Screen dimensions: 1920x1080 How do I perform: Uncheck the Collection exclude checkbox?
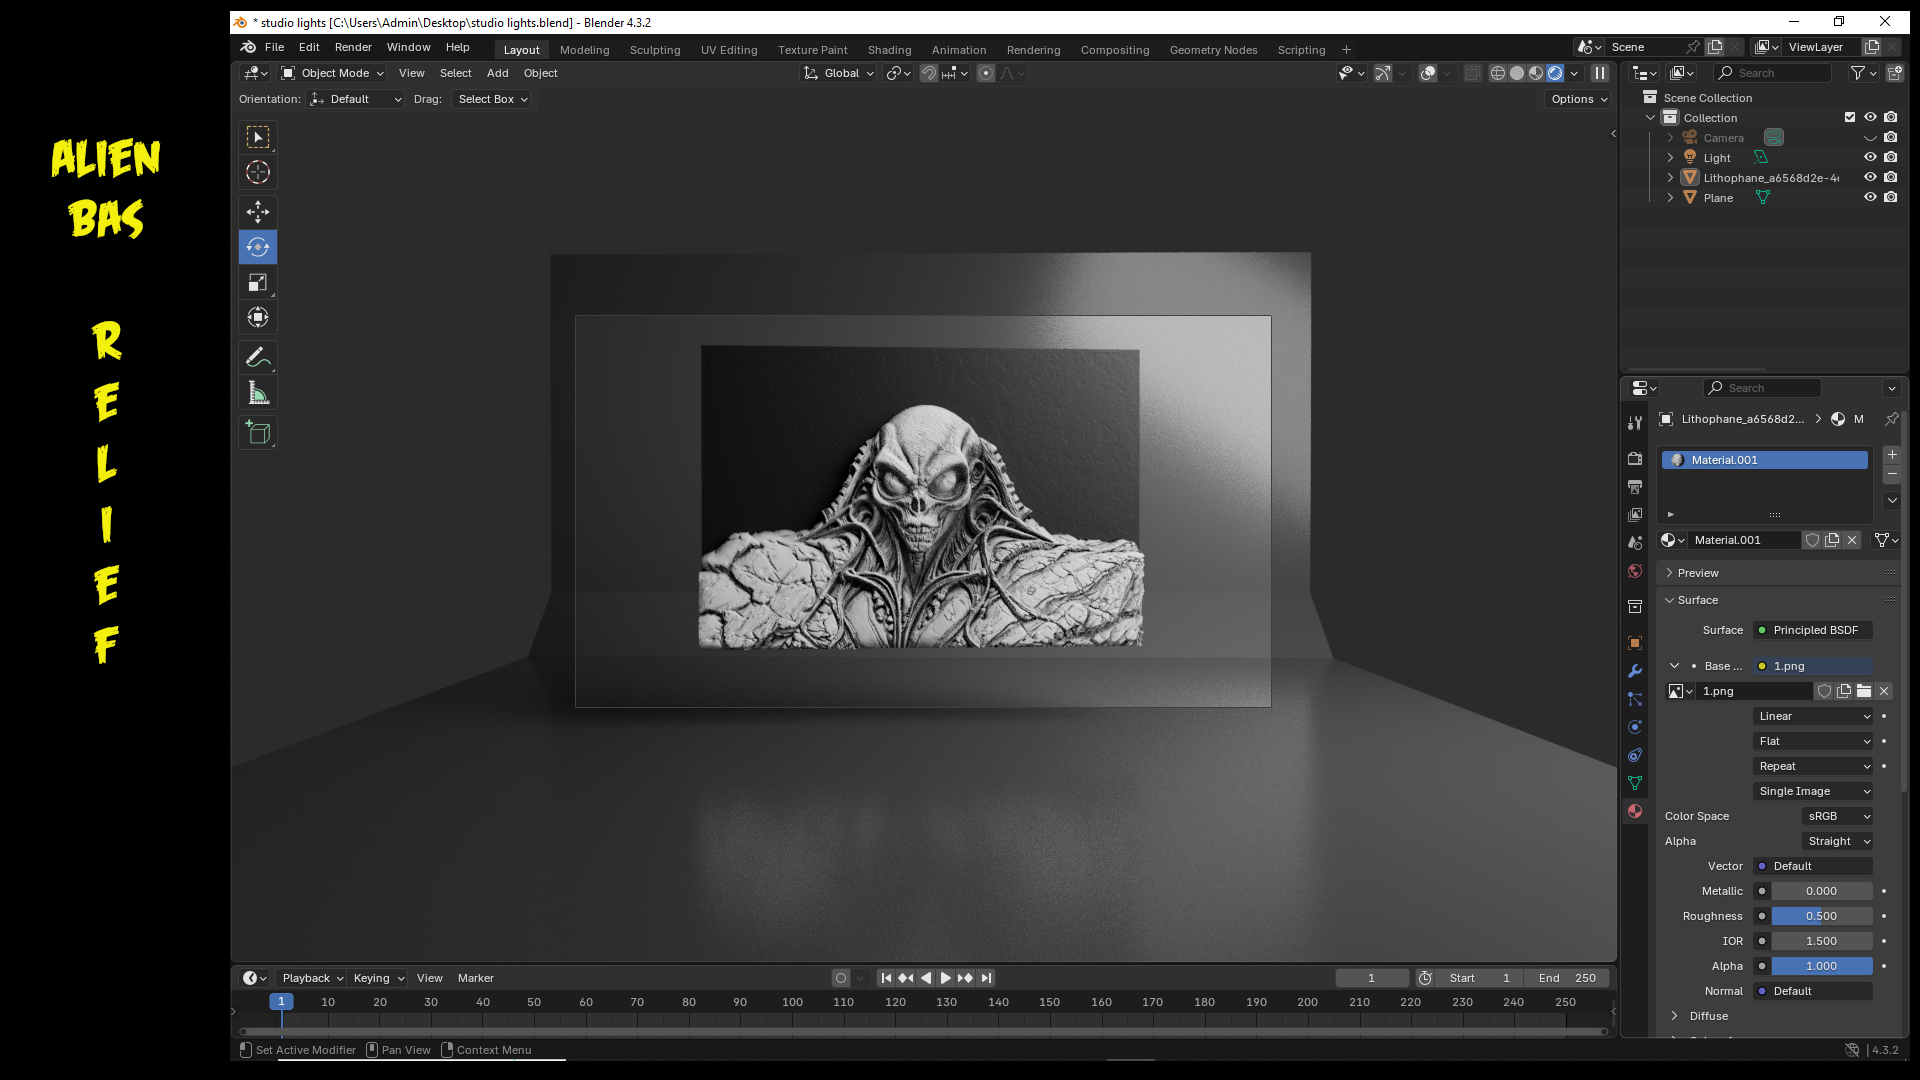1850,117
